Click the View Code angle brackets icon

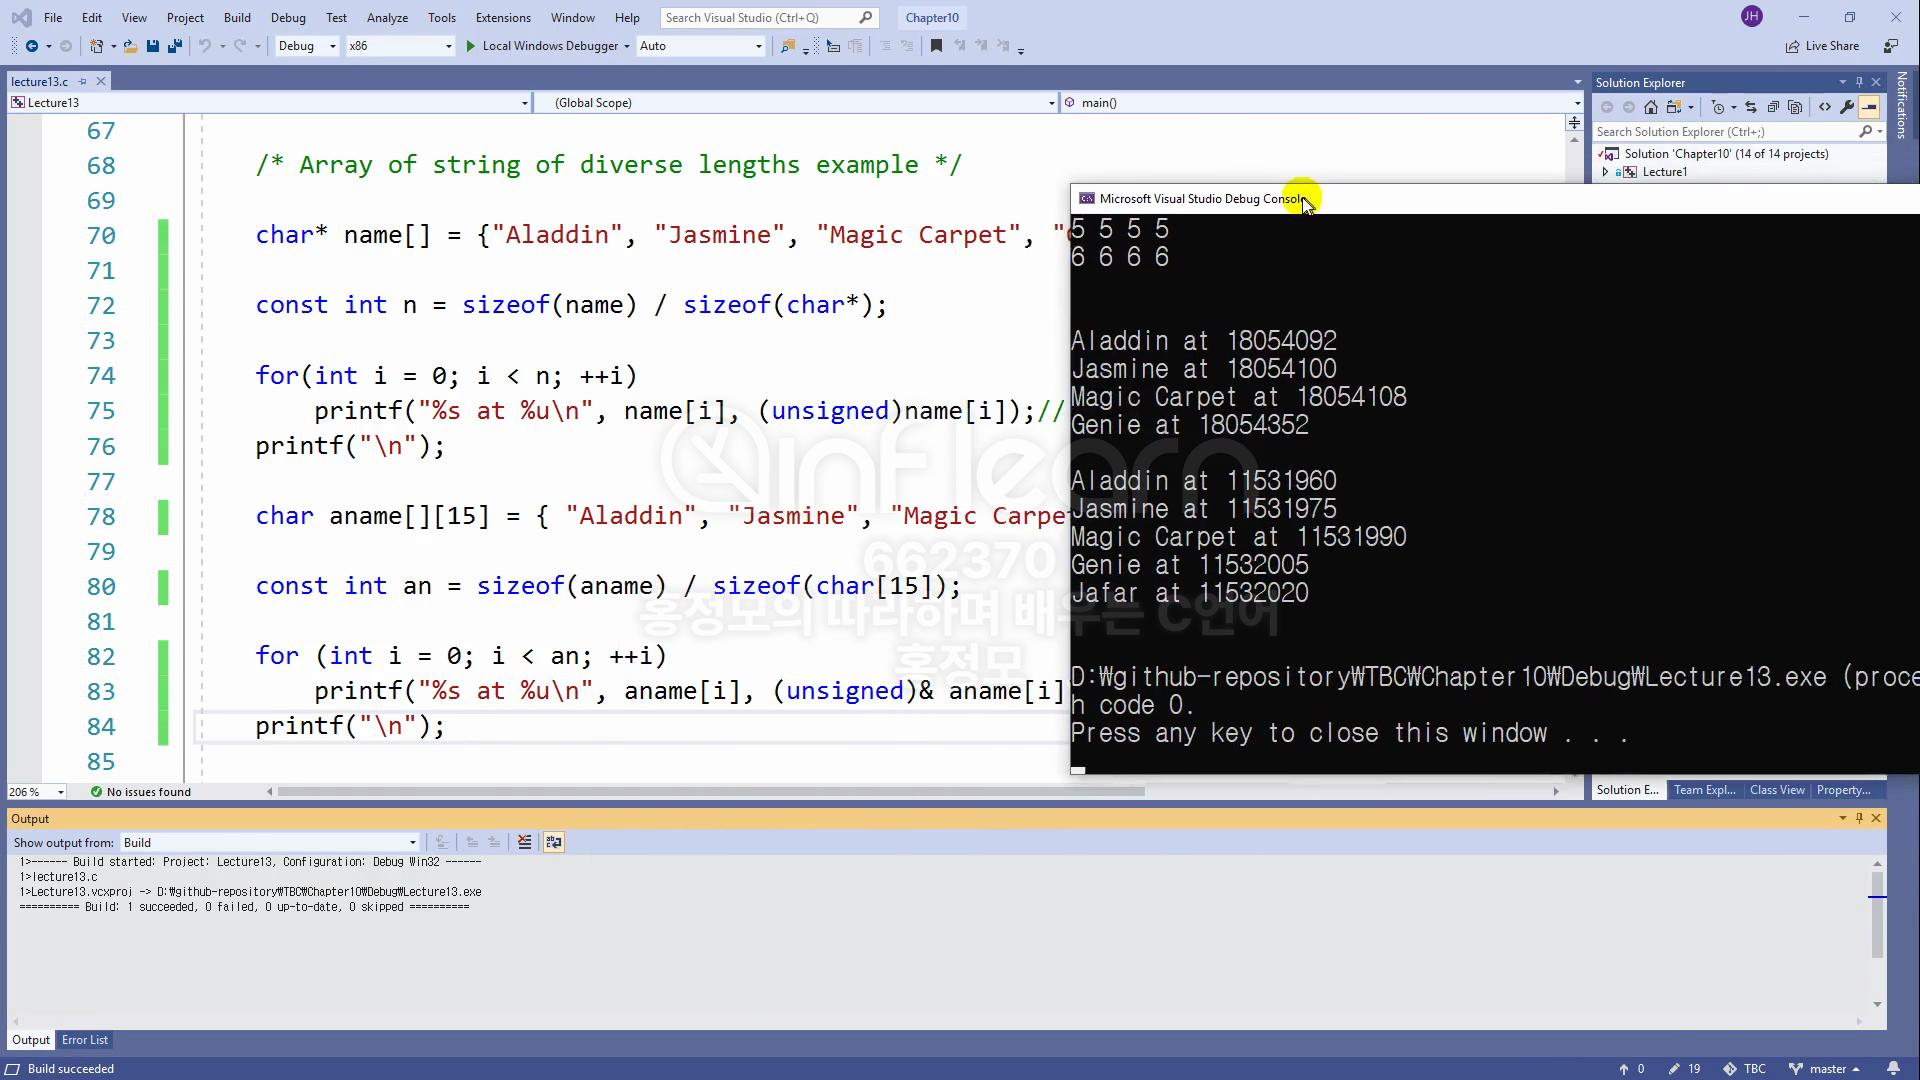click(x=1825, y=107)
